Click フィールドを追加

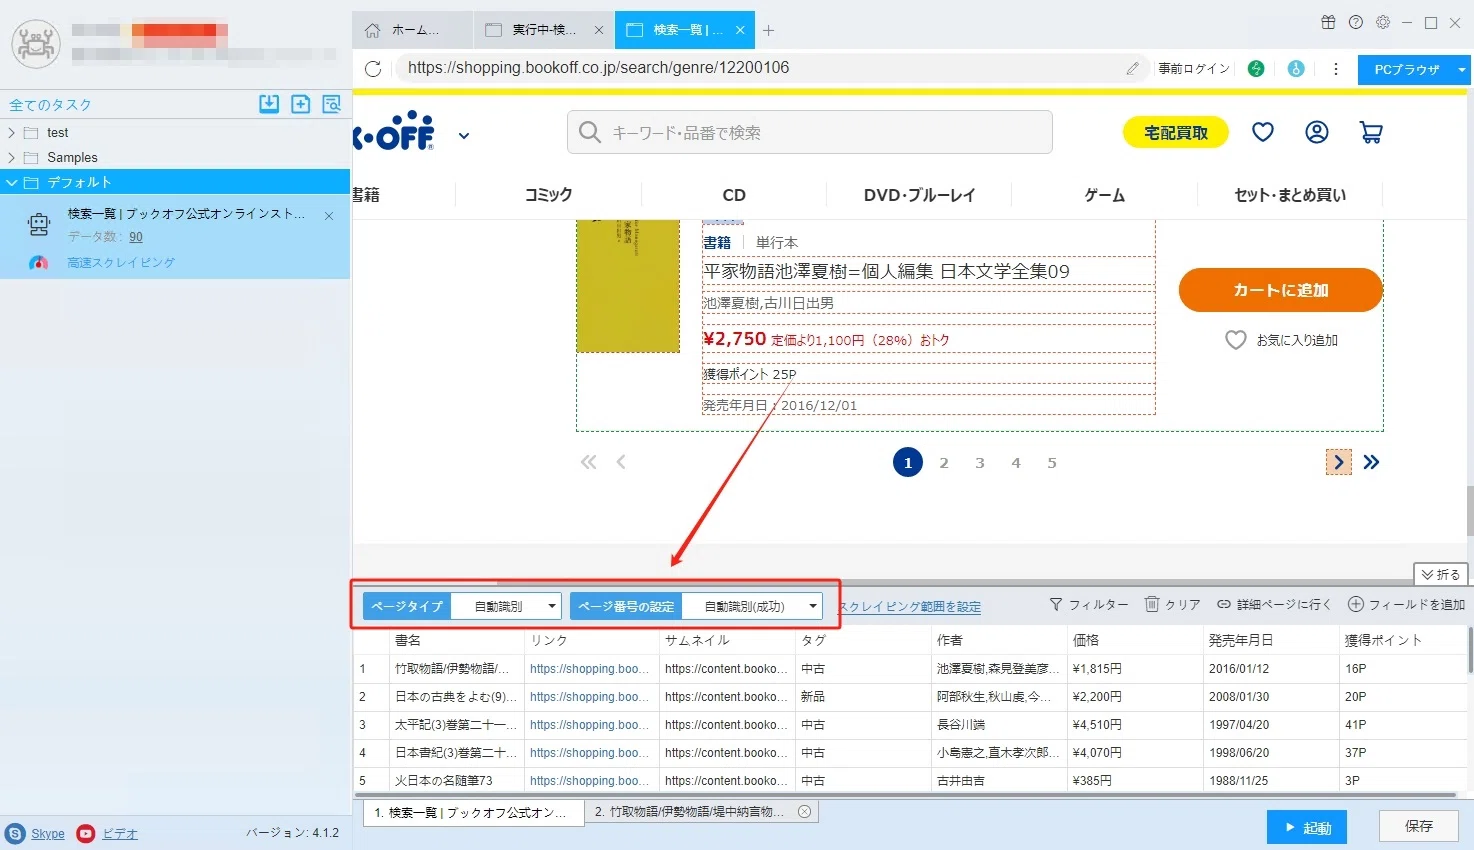(x=1406, y=604)
